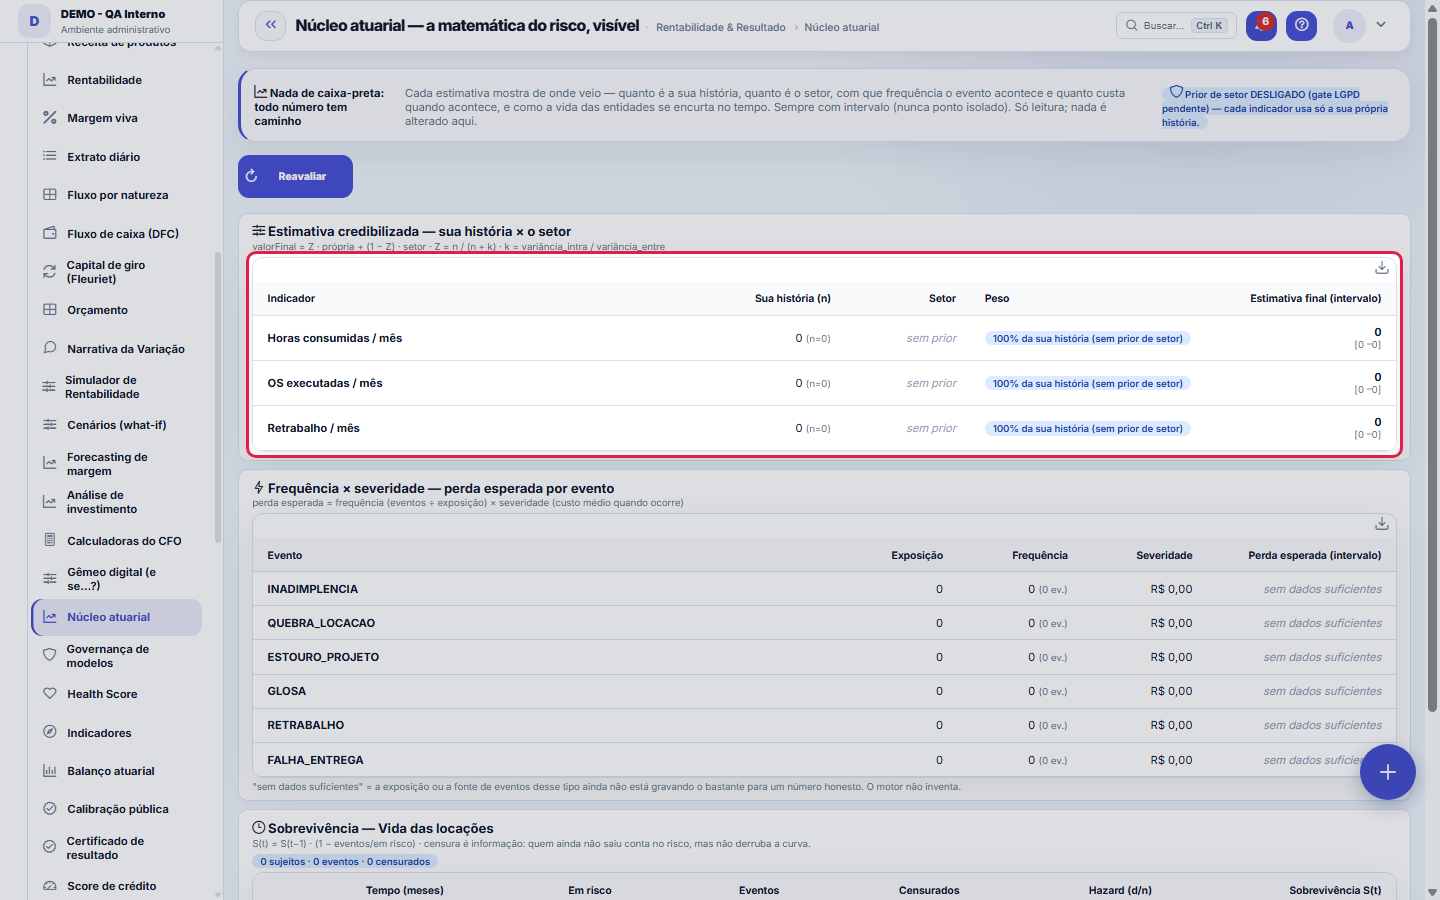Viewport: 1440px width, 900px height.
Task: Open the help question-mark icon
Action: 1301,26
